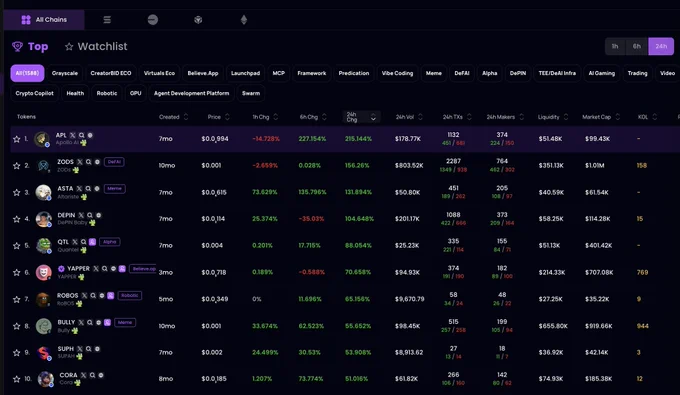This screenshot has width=680, height=395.
Task: Click QTL's purple platform icon
Action: tap(92, 242)
